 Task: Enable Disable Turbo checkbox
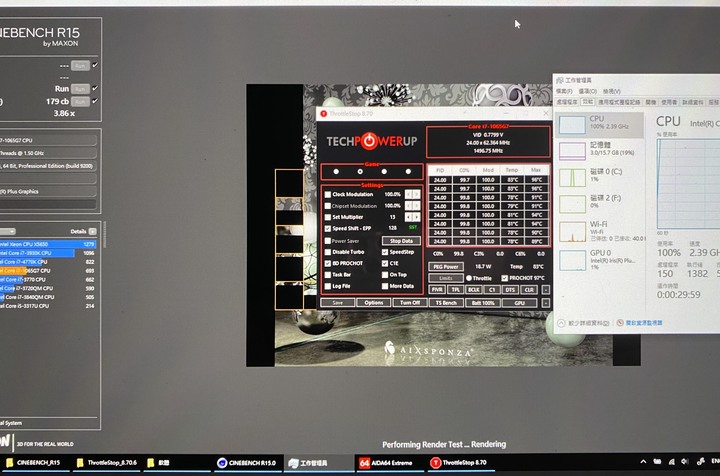click(328, 252)
